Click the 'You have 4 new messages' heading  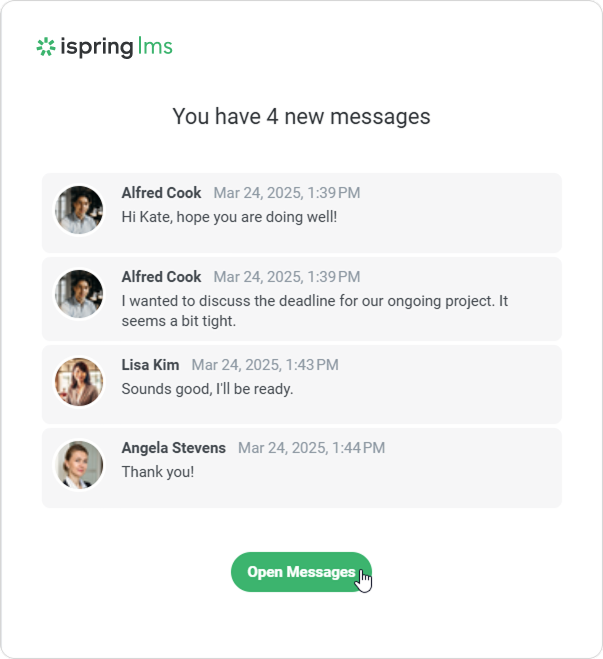tap(301, 117)
